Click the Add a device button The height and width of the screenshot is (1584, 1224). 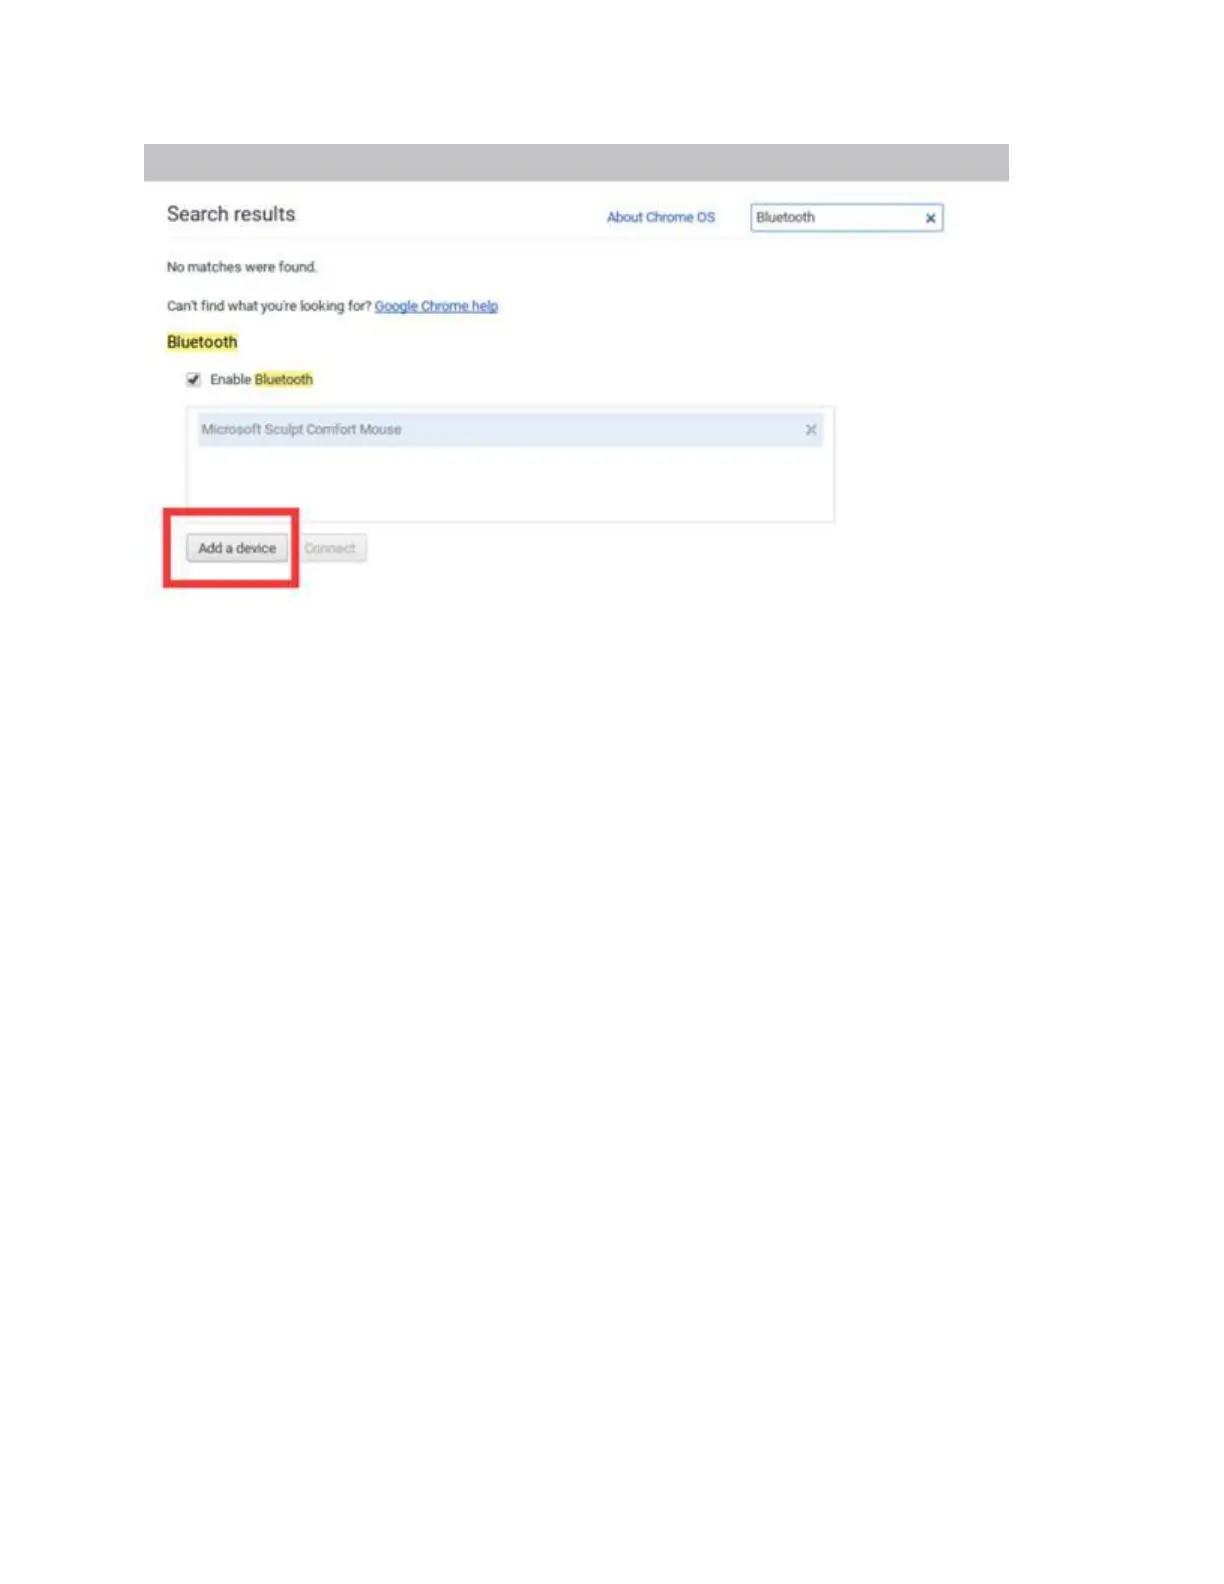point(237,548)
